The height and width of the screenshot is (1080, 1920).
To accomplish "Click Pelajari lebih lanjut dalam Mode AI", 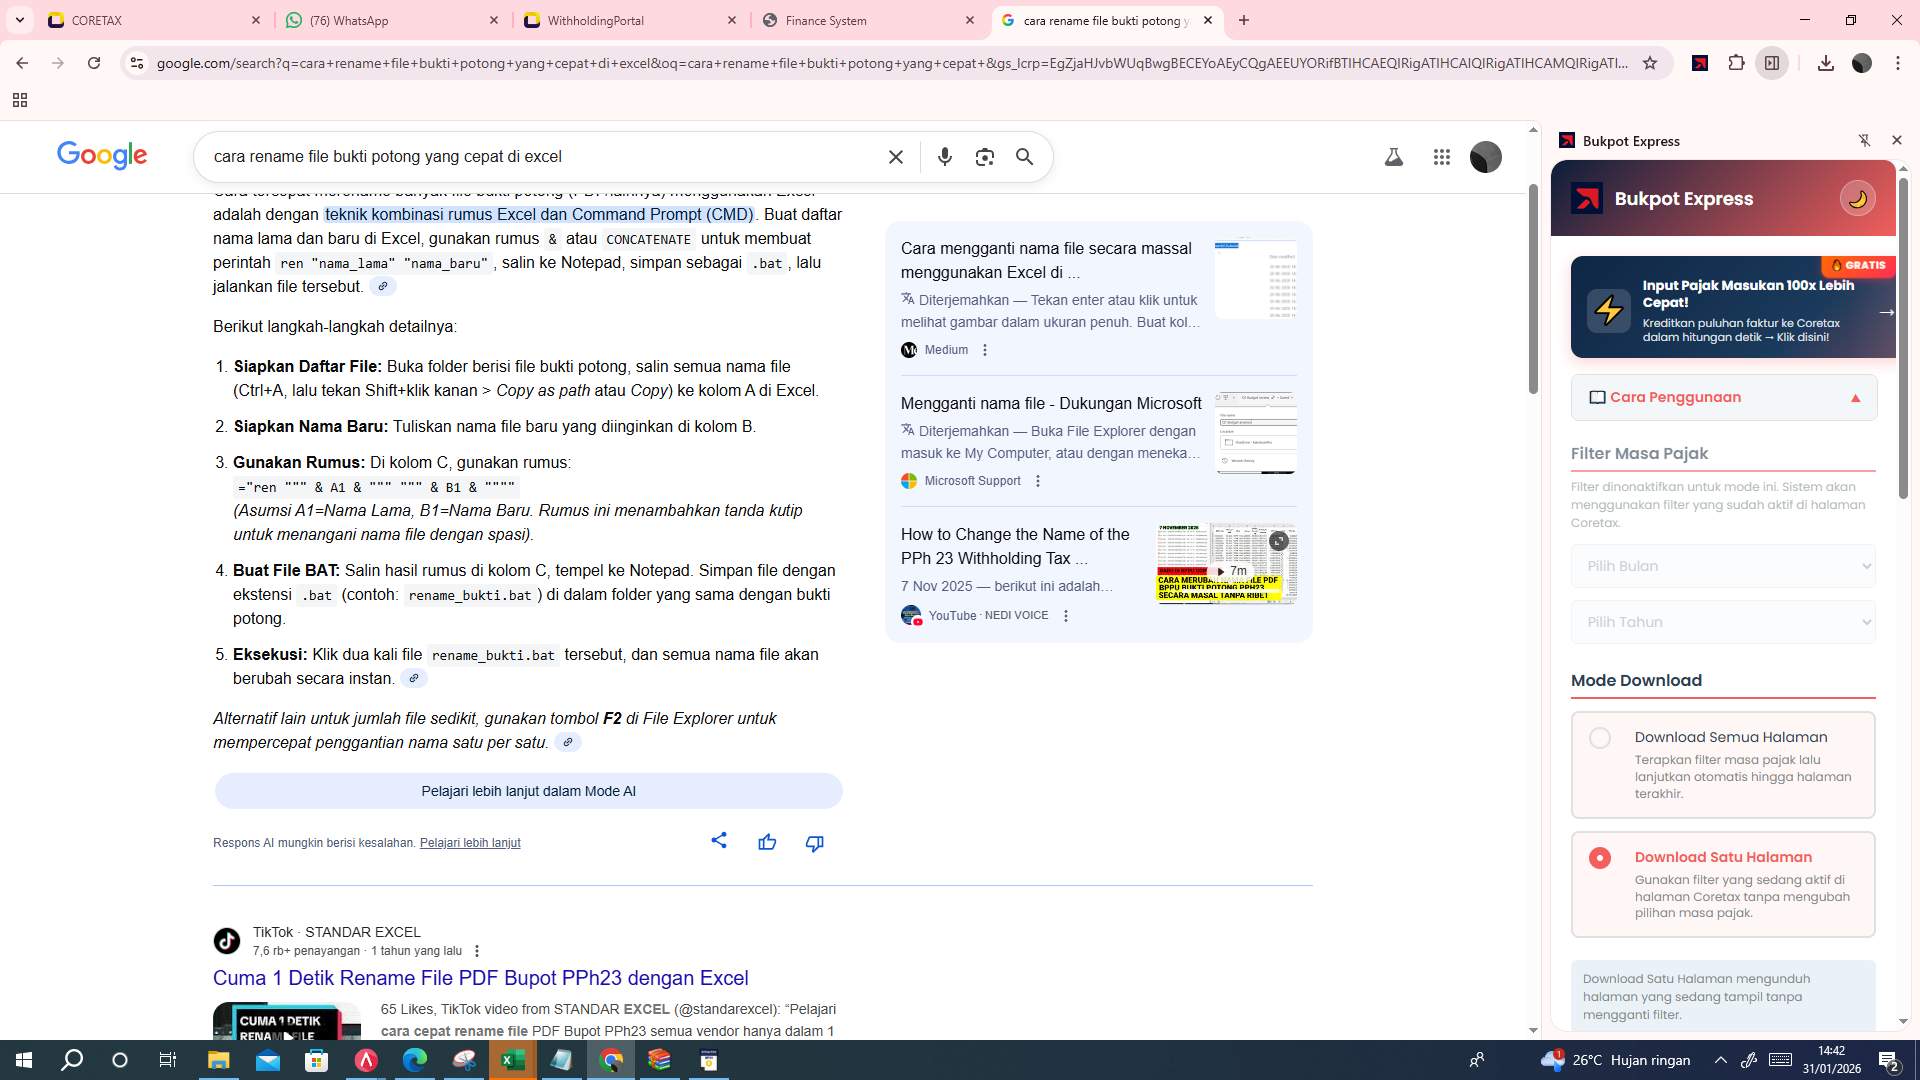I will click(527, 790).
